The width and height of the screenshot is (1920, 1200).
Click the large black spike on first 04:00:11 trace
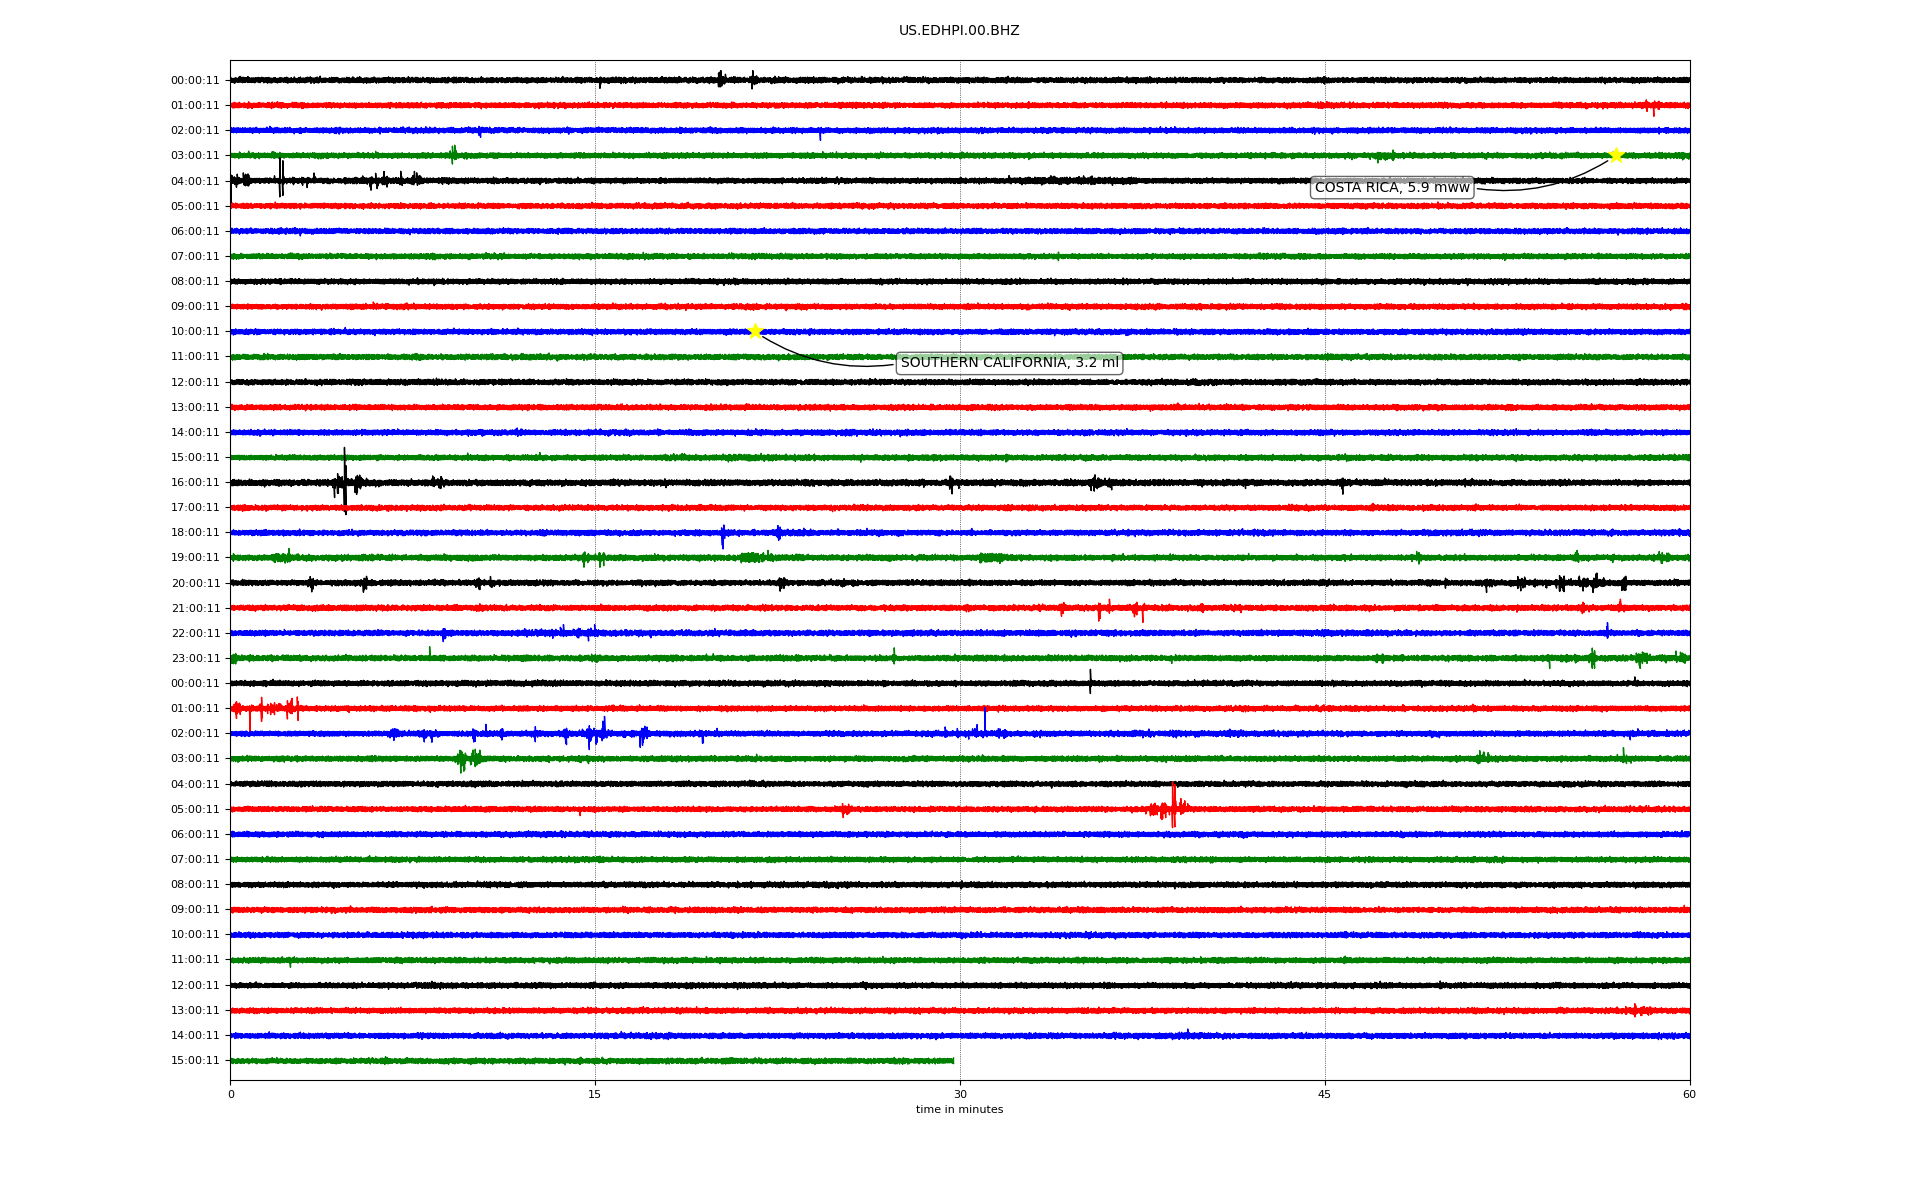tap(281, 177)
